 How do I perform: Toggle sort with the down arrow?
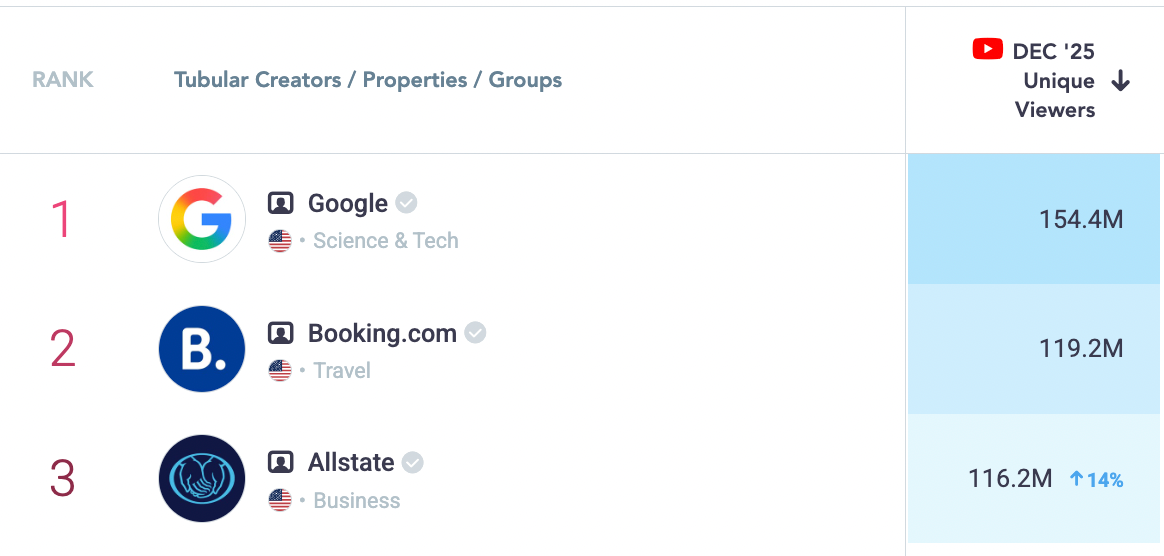tap(1121, 82)
